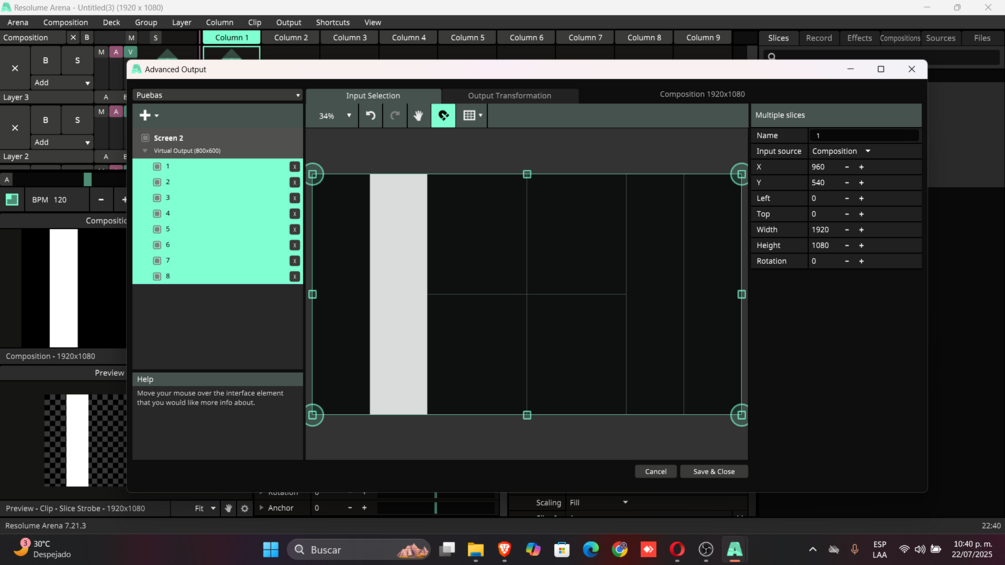Click the bottom-left corner handle of the slice
This screenshot has height=565, width=1005.
(313, 415)
